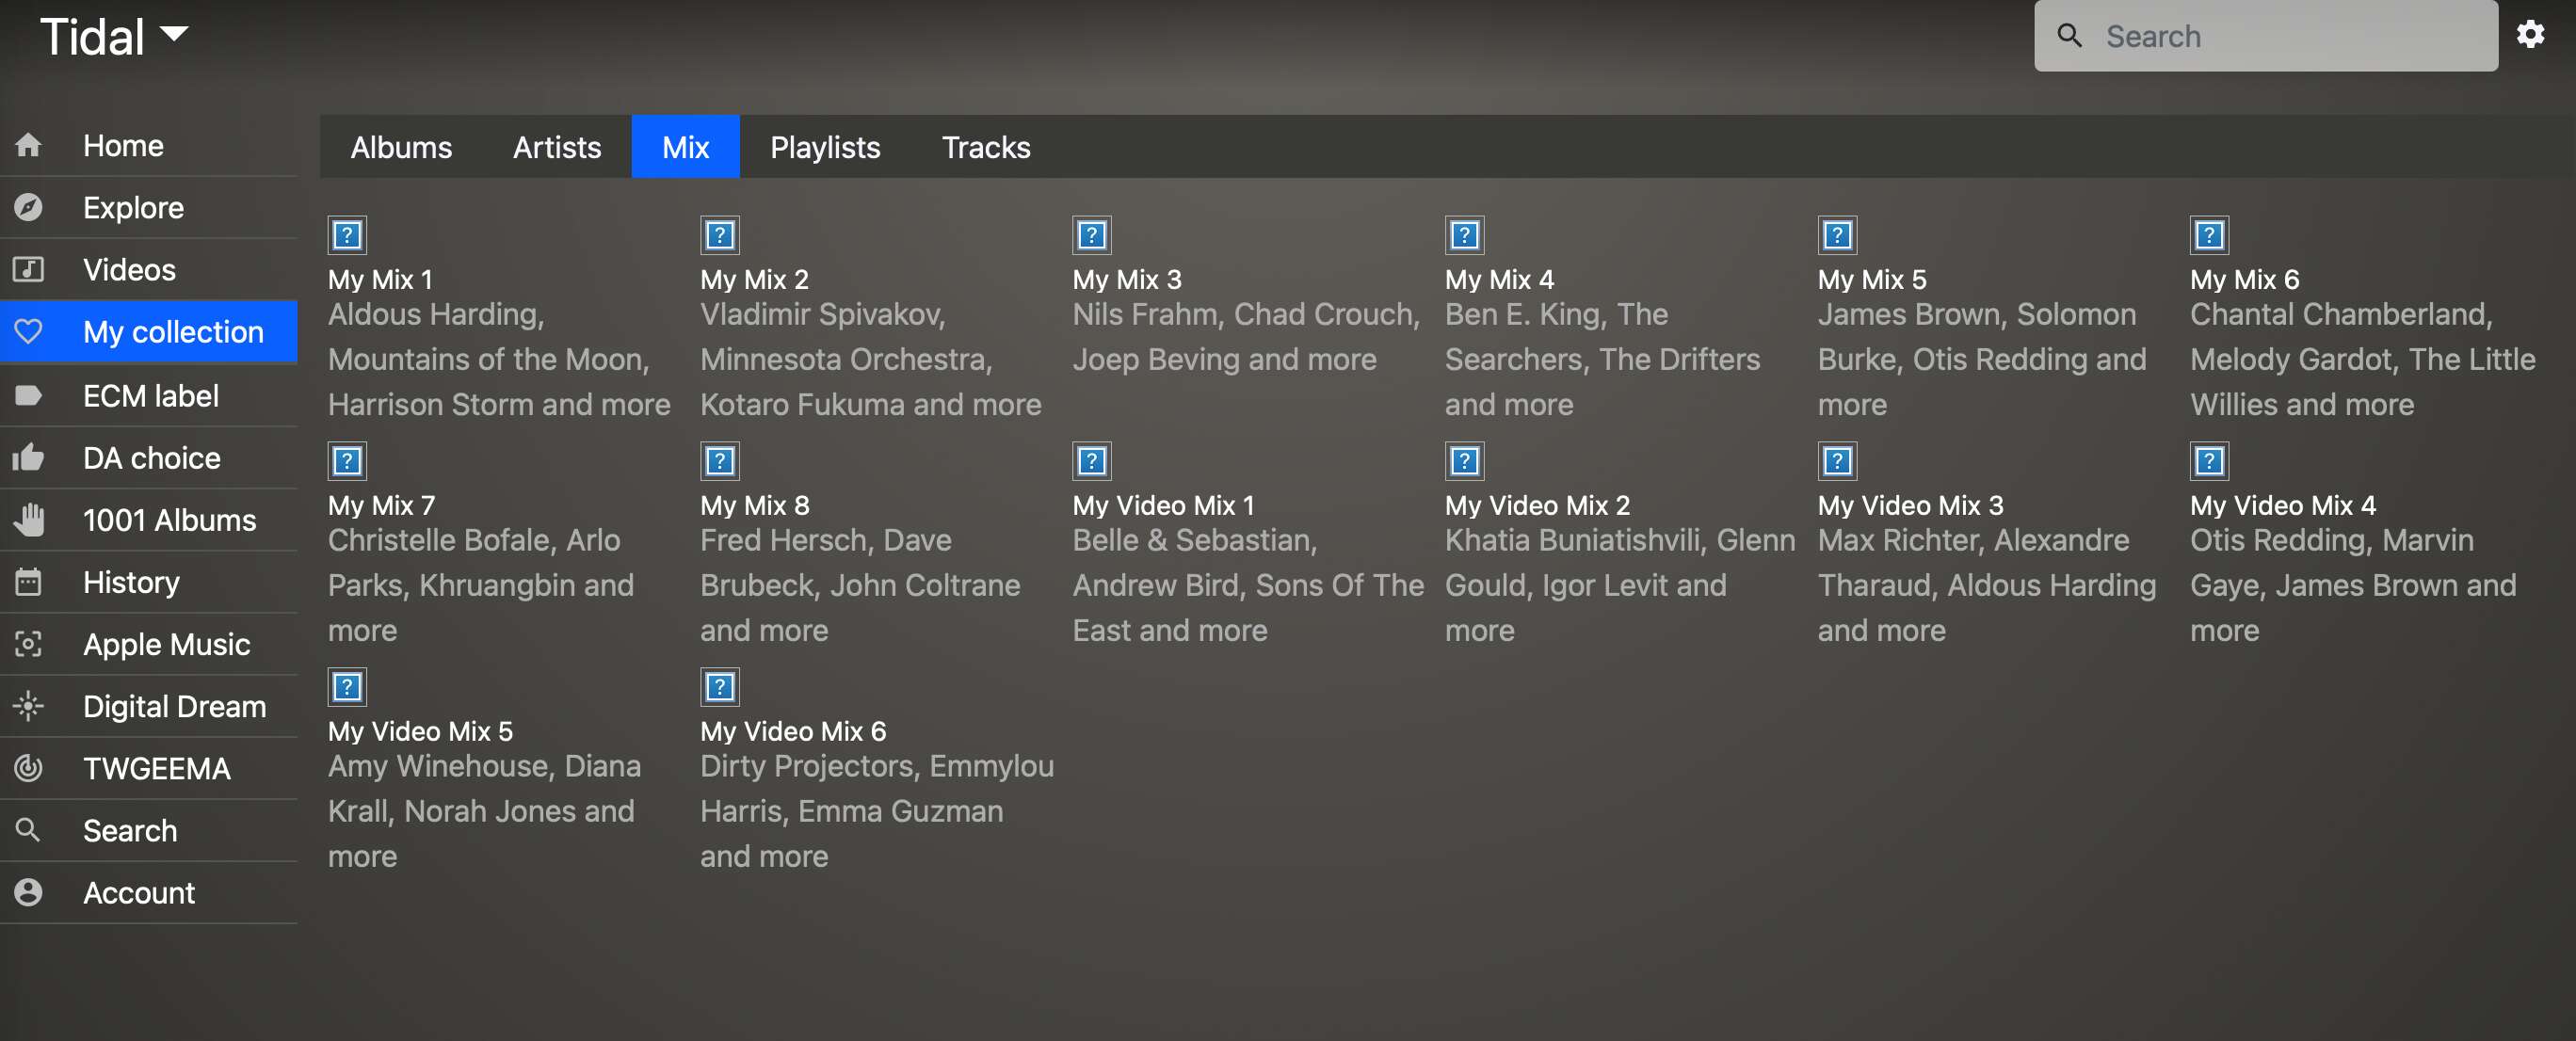The image size is (2576, 1041).
Task: Click the "My Video Mix 5" title
Action: [420, 731]
